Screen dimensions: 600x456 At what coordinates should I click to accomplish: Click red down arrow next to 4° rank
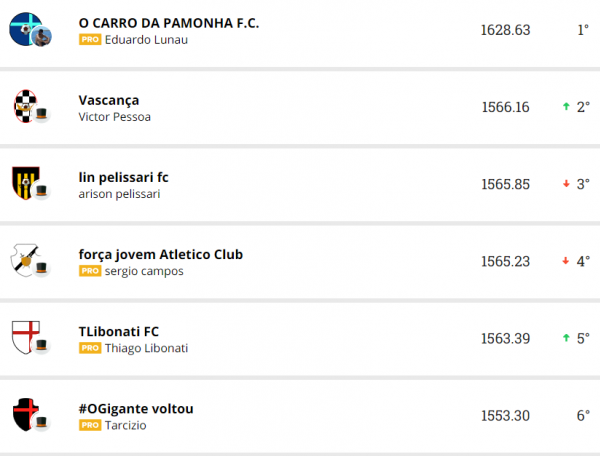(566, 261)
